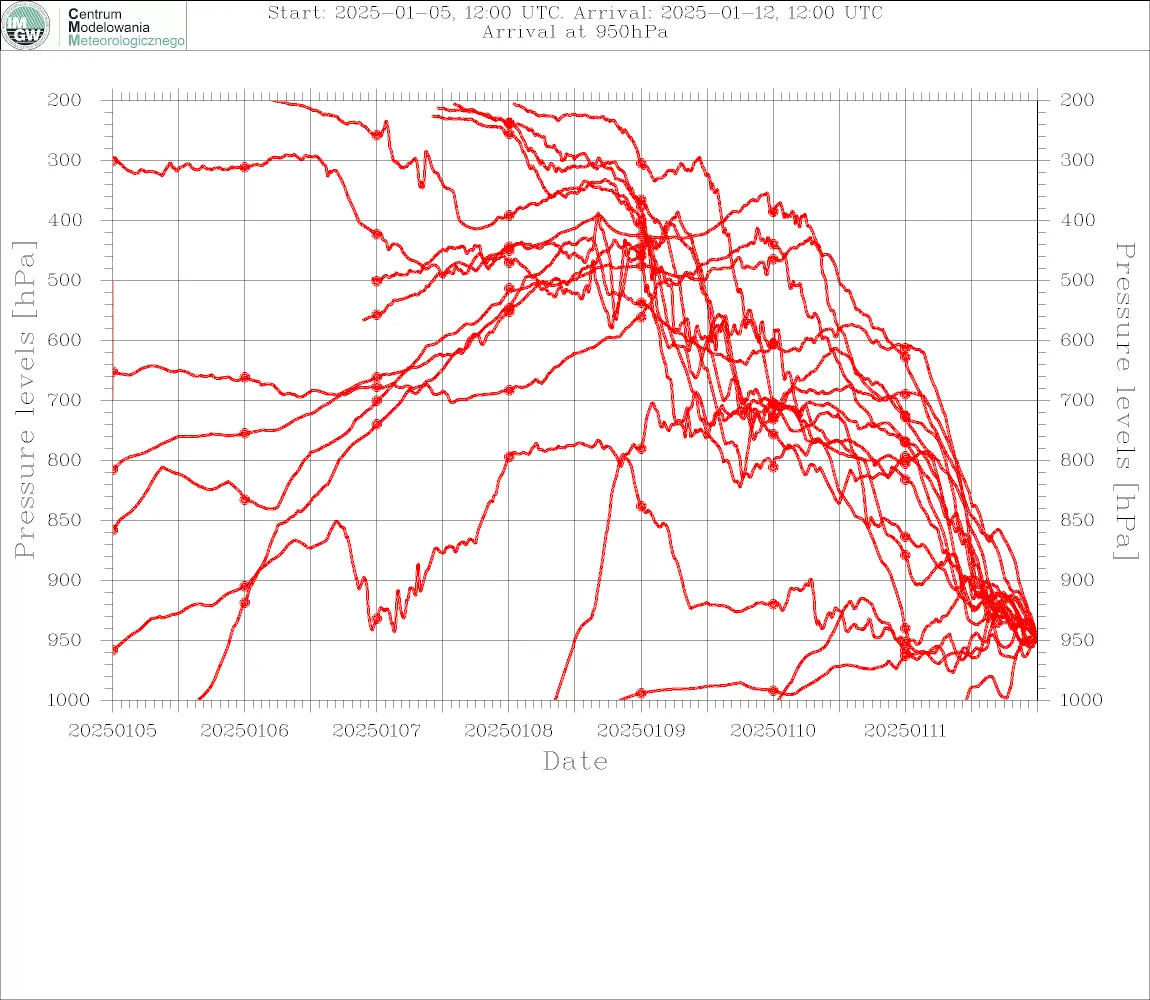Click the left axis label 950
Screen dimensions: 1150x1000
click(65, 640)
